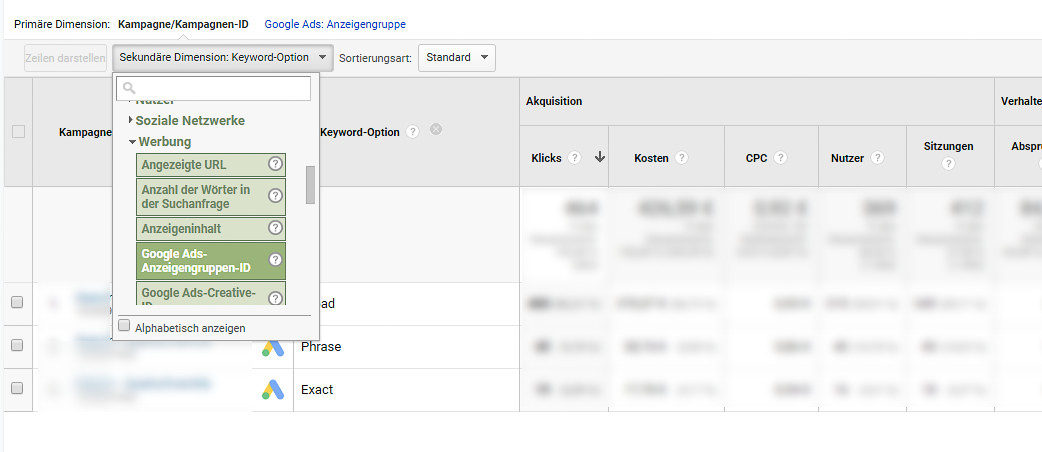Remove Keyword-Option dimension with X icon
The image size is (1042, 452).
(437, 131)
